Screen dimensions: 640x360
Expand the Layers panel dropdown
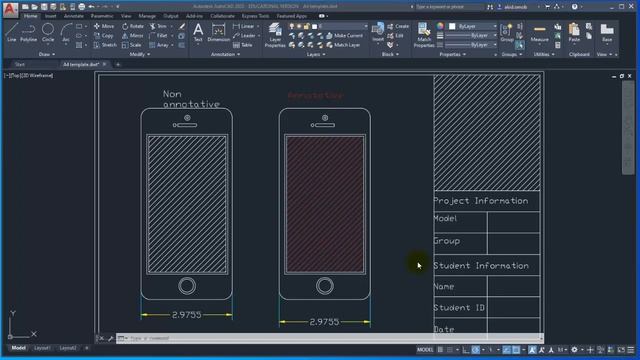[316, 54]
